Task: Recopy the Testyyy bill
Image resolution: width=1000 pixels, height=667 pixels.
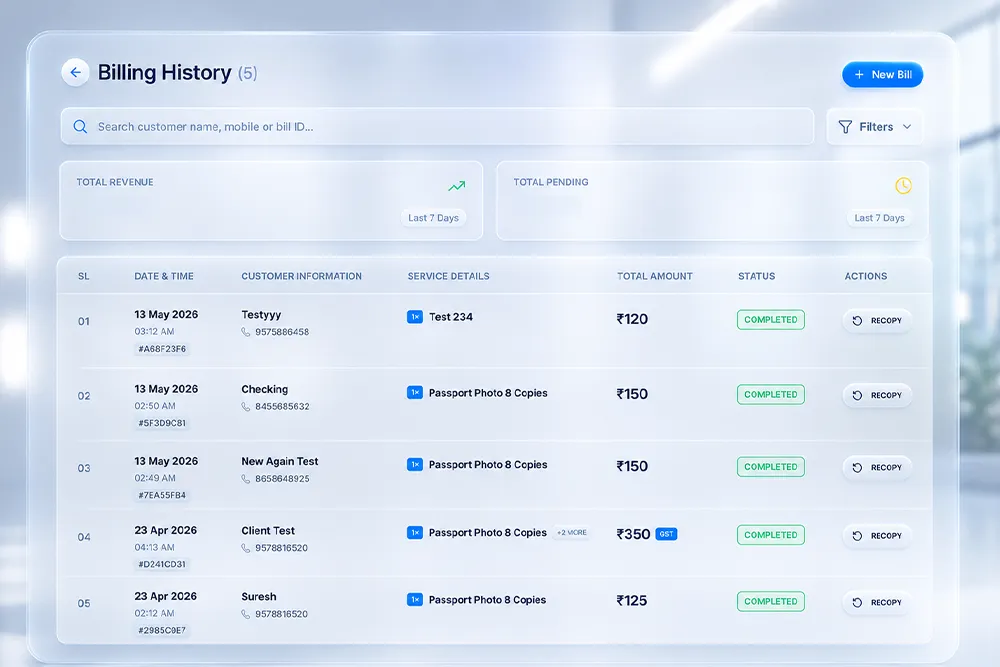Action: [878, 321]
